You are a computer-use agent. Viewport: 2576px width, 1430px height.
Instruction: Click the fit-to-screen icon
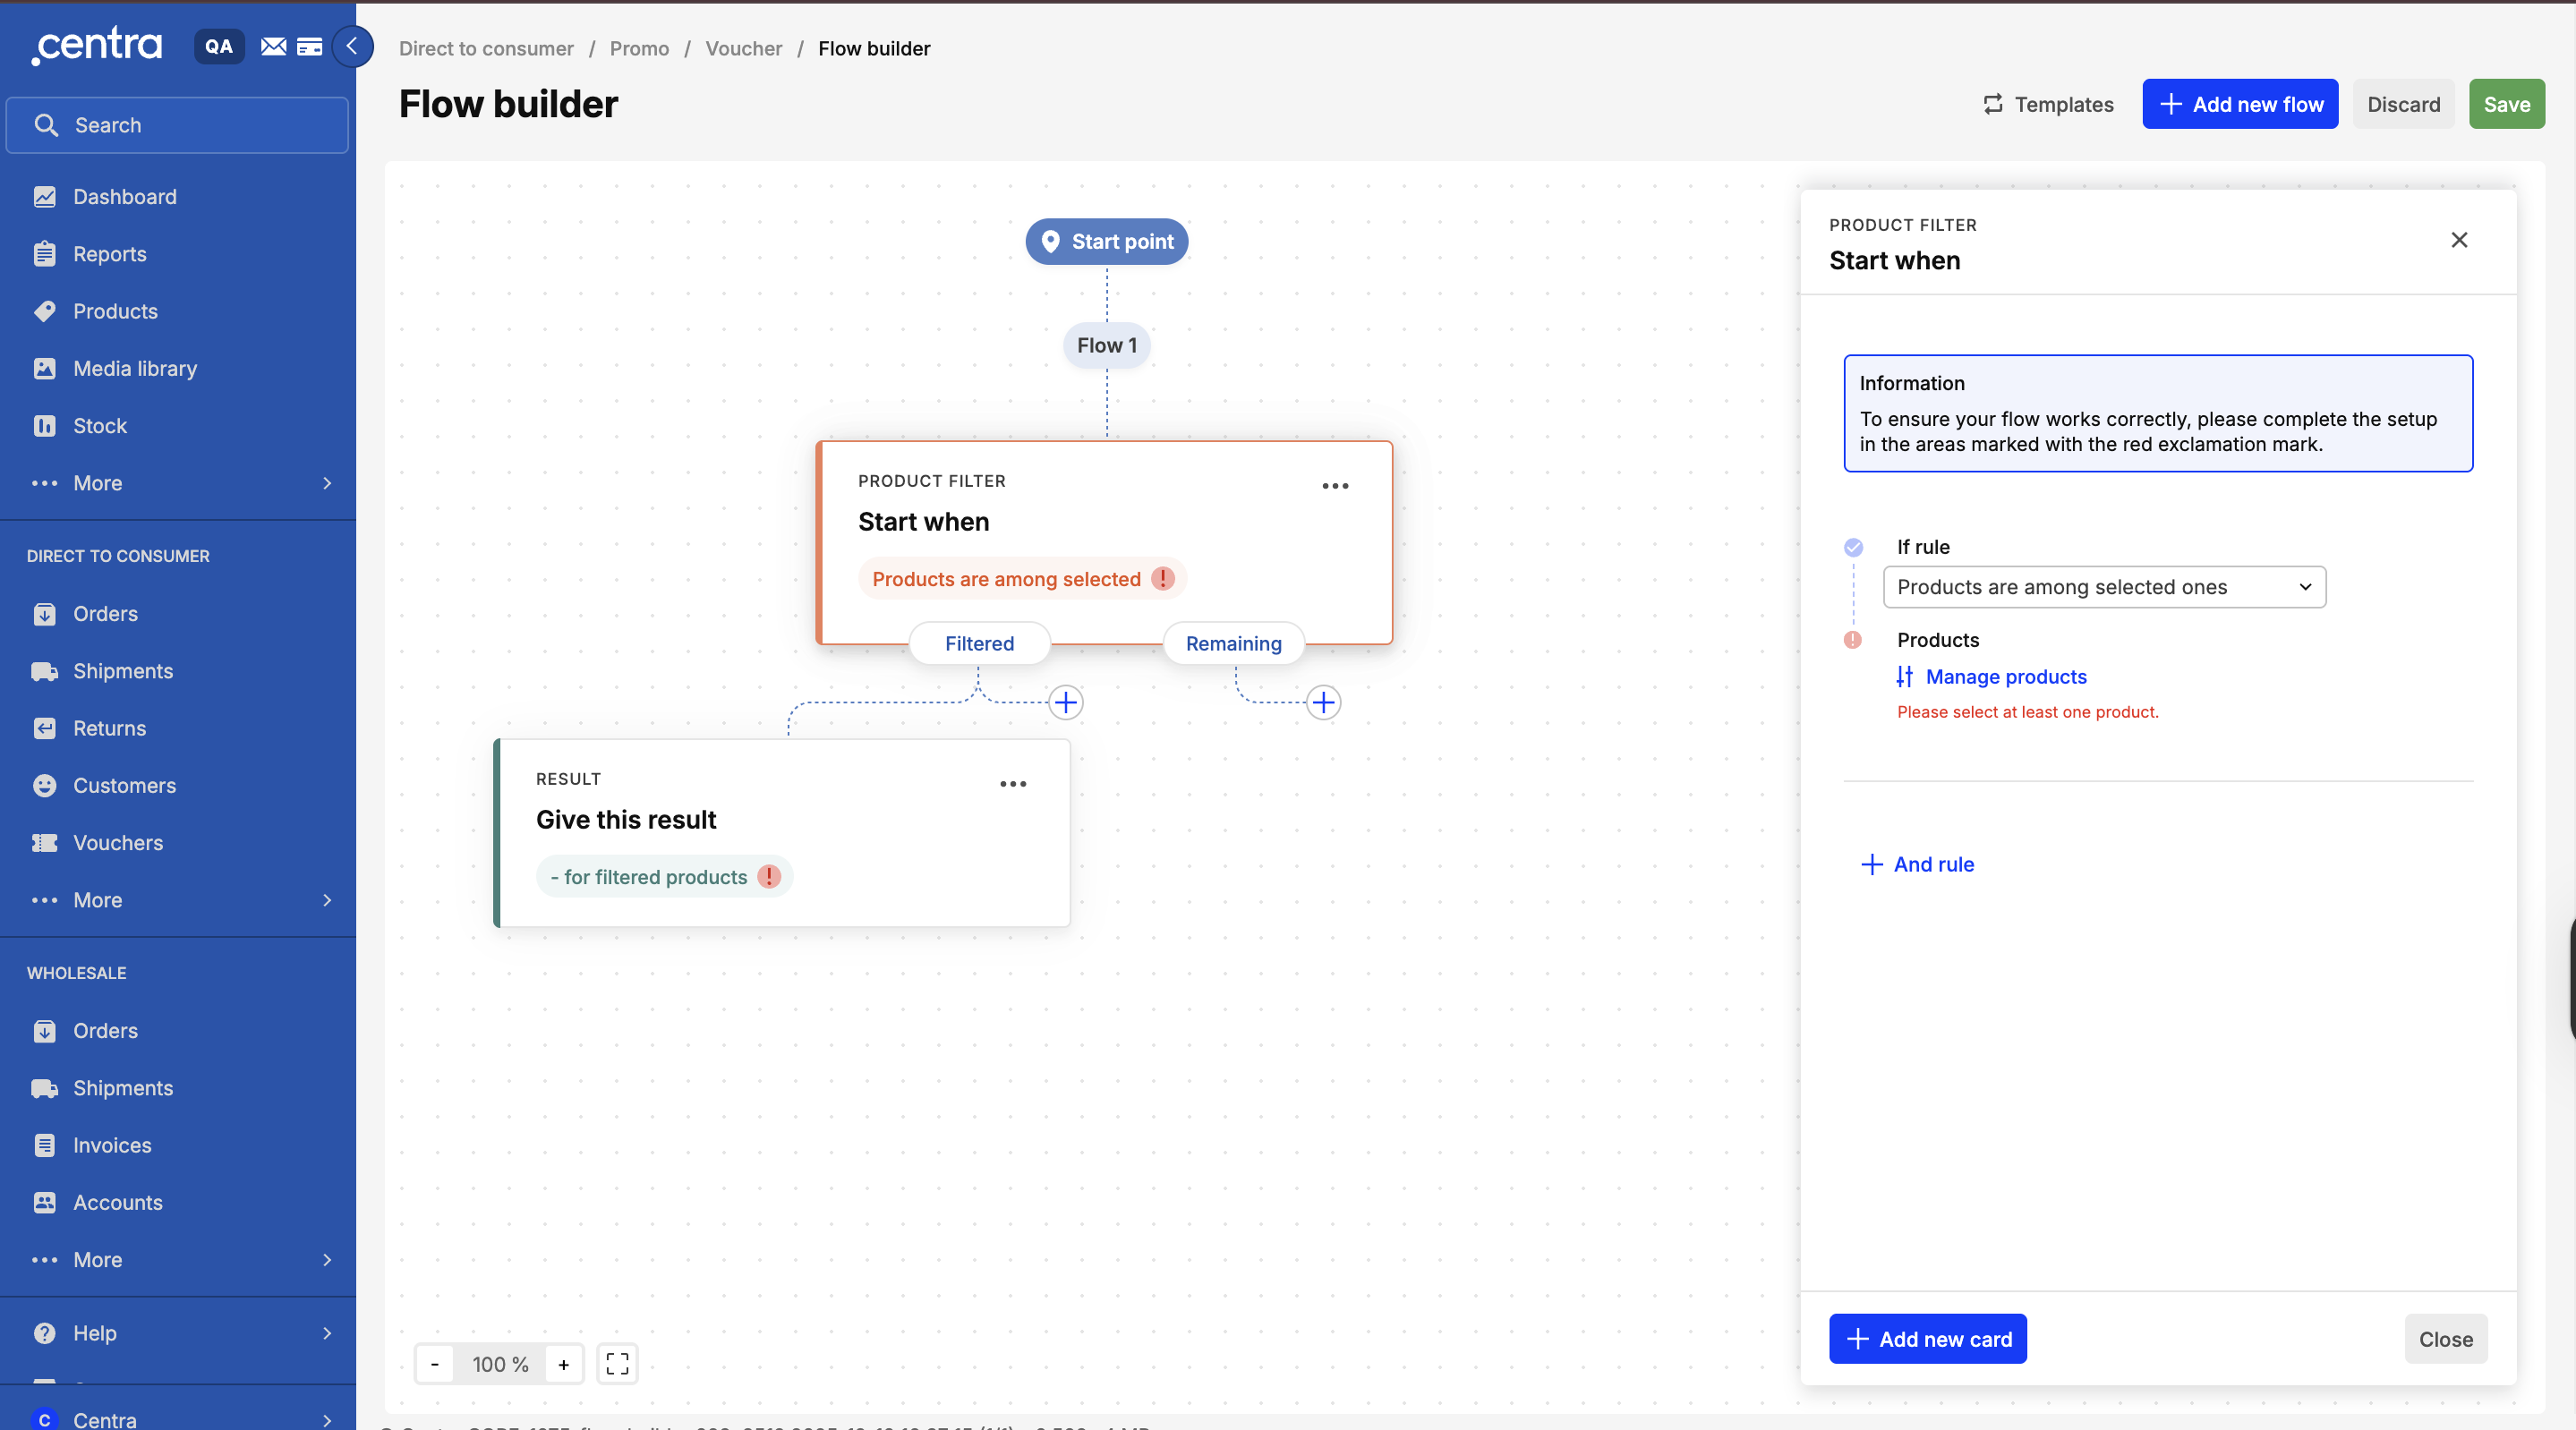coord(617,1364)
